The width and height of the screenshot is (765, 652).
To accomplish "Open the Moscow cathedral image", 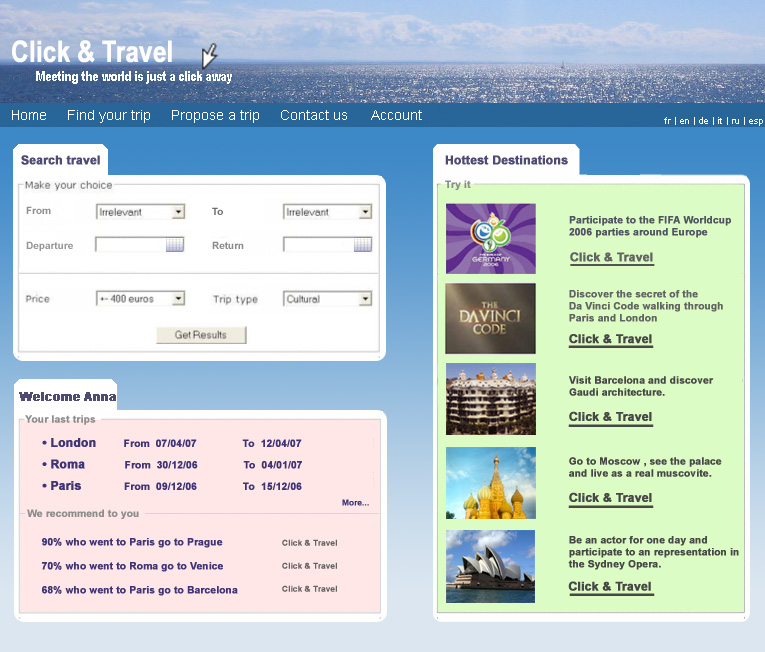I will pyautogui.click(x=490, y=483).
